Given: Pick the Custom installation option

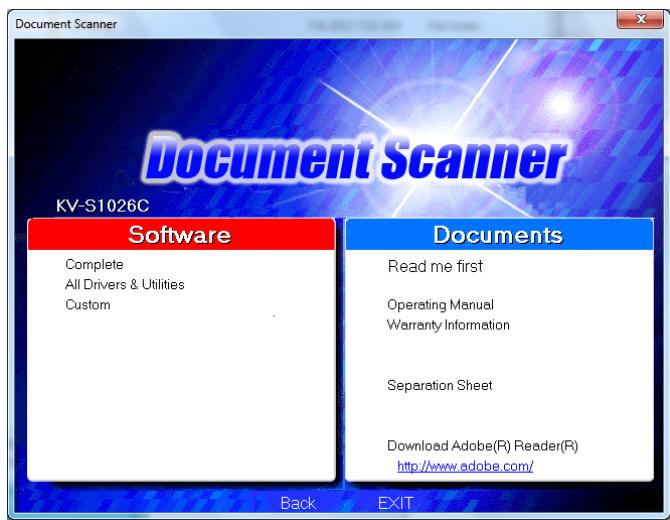Looking at the screenshot, I should pyautogui.click(x=88, y=305).
